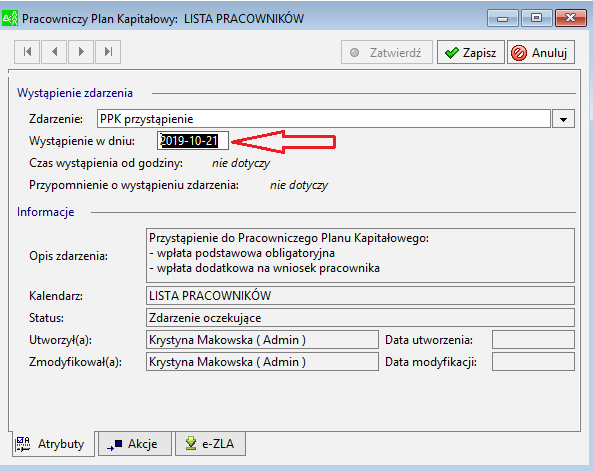Image resolution: width=593 pixels, height=471 pixels.
Task: Click the green app icon in title bar
Action: pos(9,19)
